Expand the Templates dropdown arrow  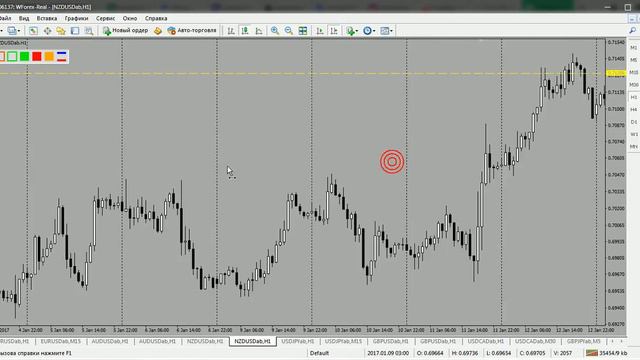click(391, 31)
